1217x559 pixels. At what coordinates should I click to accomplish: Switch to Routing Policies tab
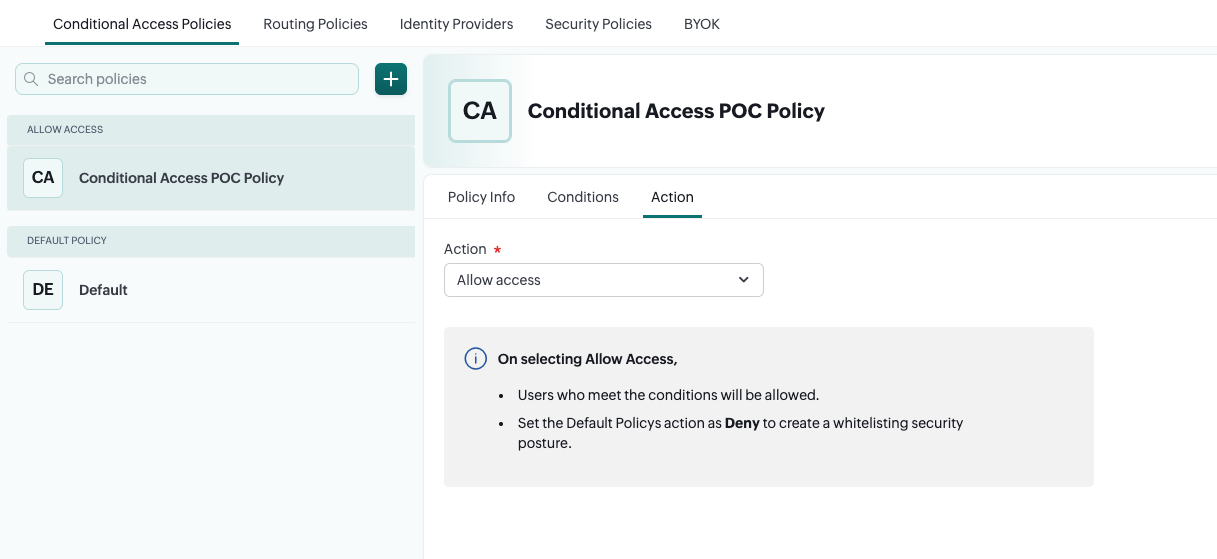tap(315, 24)
